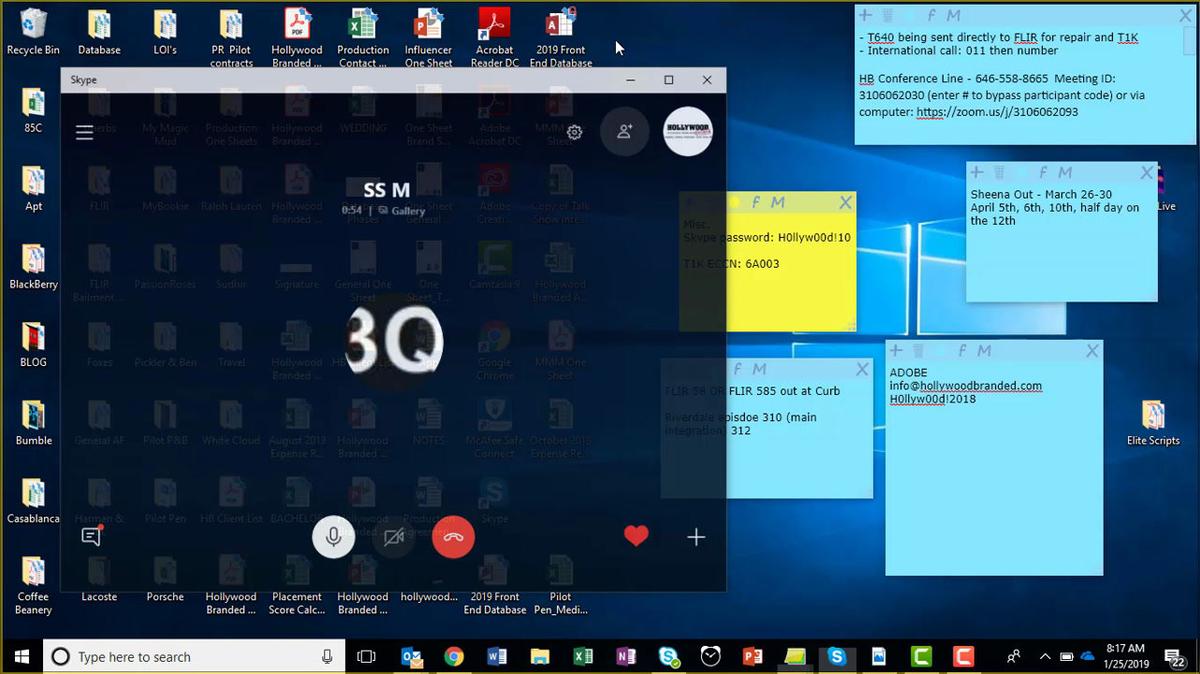This screenshot has width=1200, height=674.
Task: Open Outlook from the taskbar
Action: coord(411,656)
